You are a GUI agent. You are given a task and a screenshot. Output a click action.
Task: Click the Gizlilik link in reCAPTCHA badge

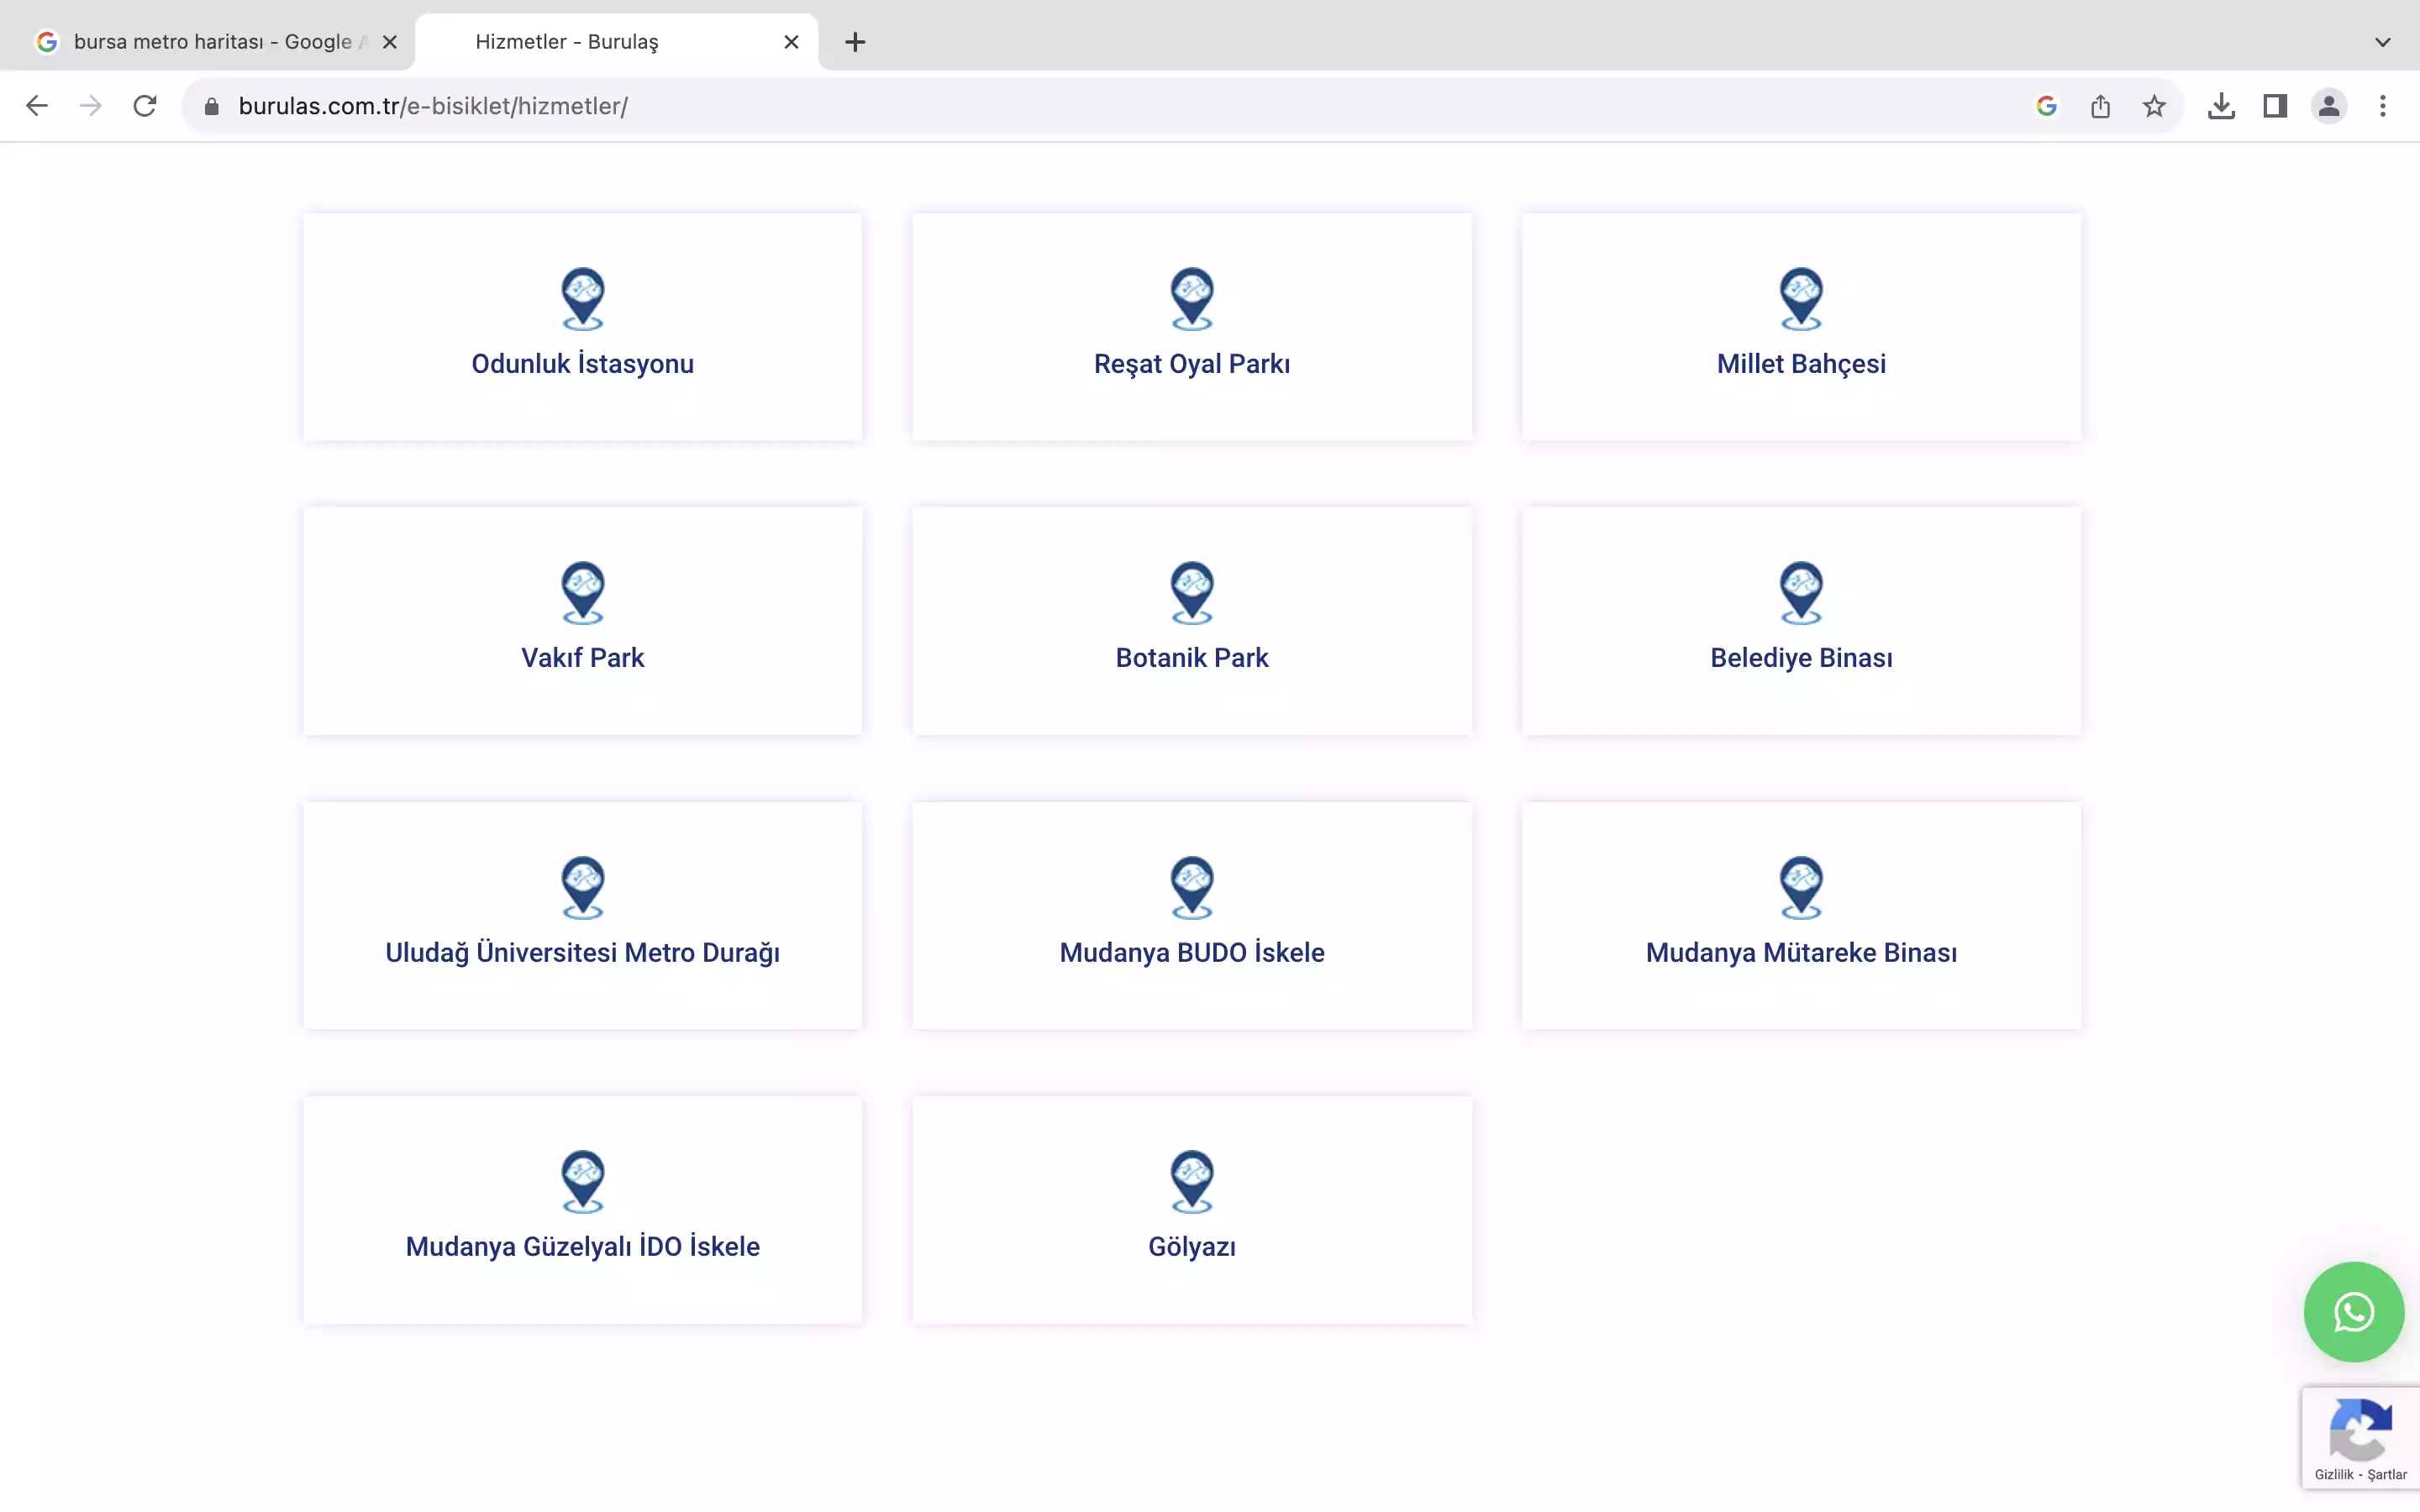2333,1475
